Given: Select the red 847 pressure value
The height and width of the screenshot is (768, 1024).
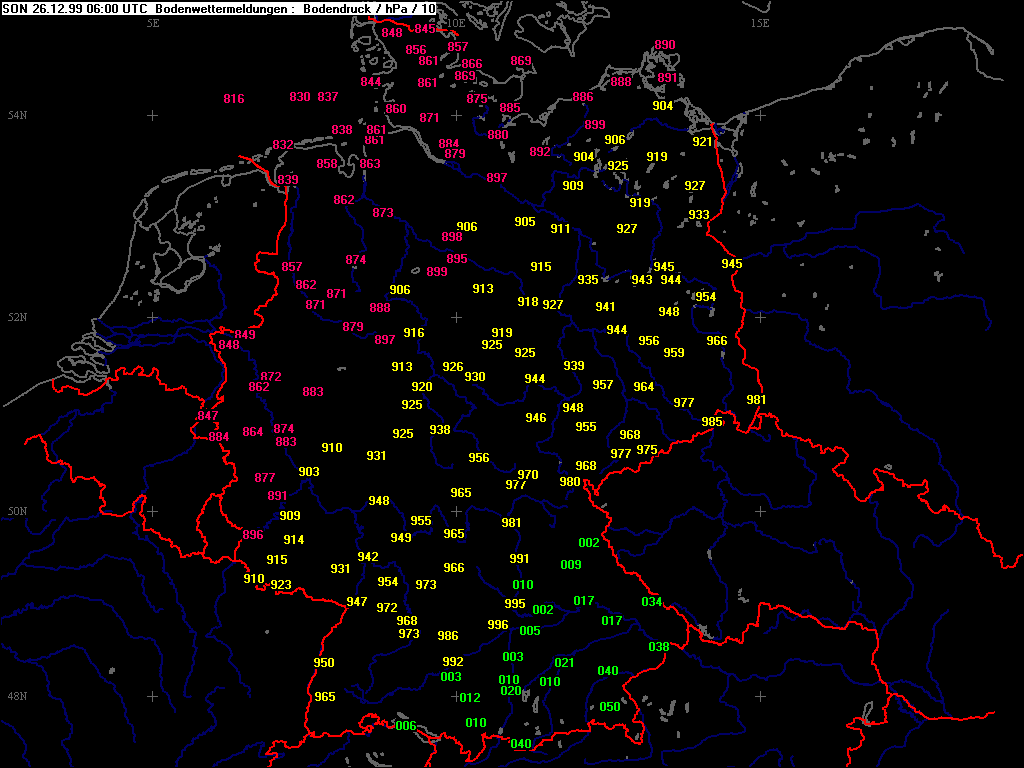Looking at the screenshot, I should 208,416.
